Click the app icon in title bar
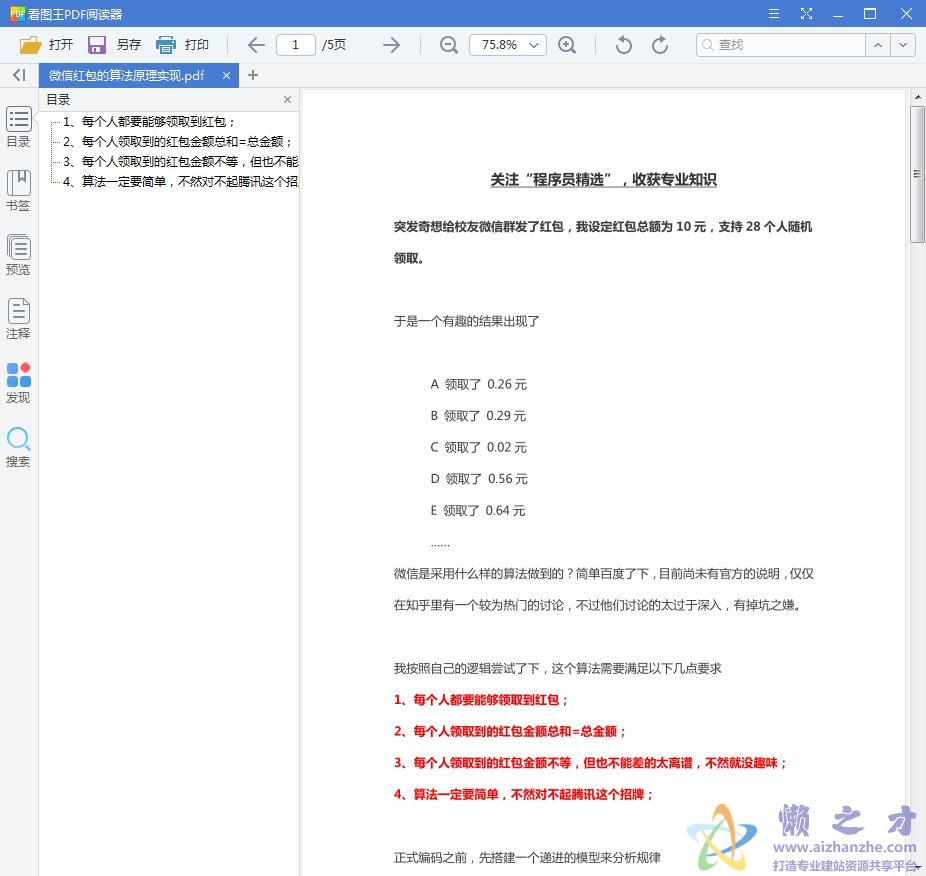Image resolution: width=926 pixels, height=876 pixels. [17, 14]
